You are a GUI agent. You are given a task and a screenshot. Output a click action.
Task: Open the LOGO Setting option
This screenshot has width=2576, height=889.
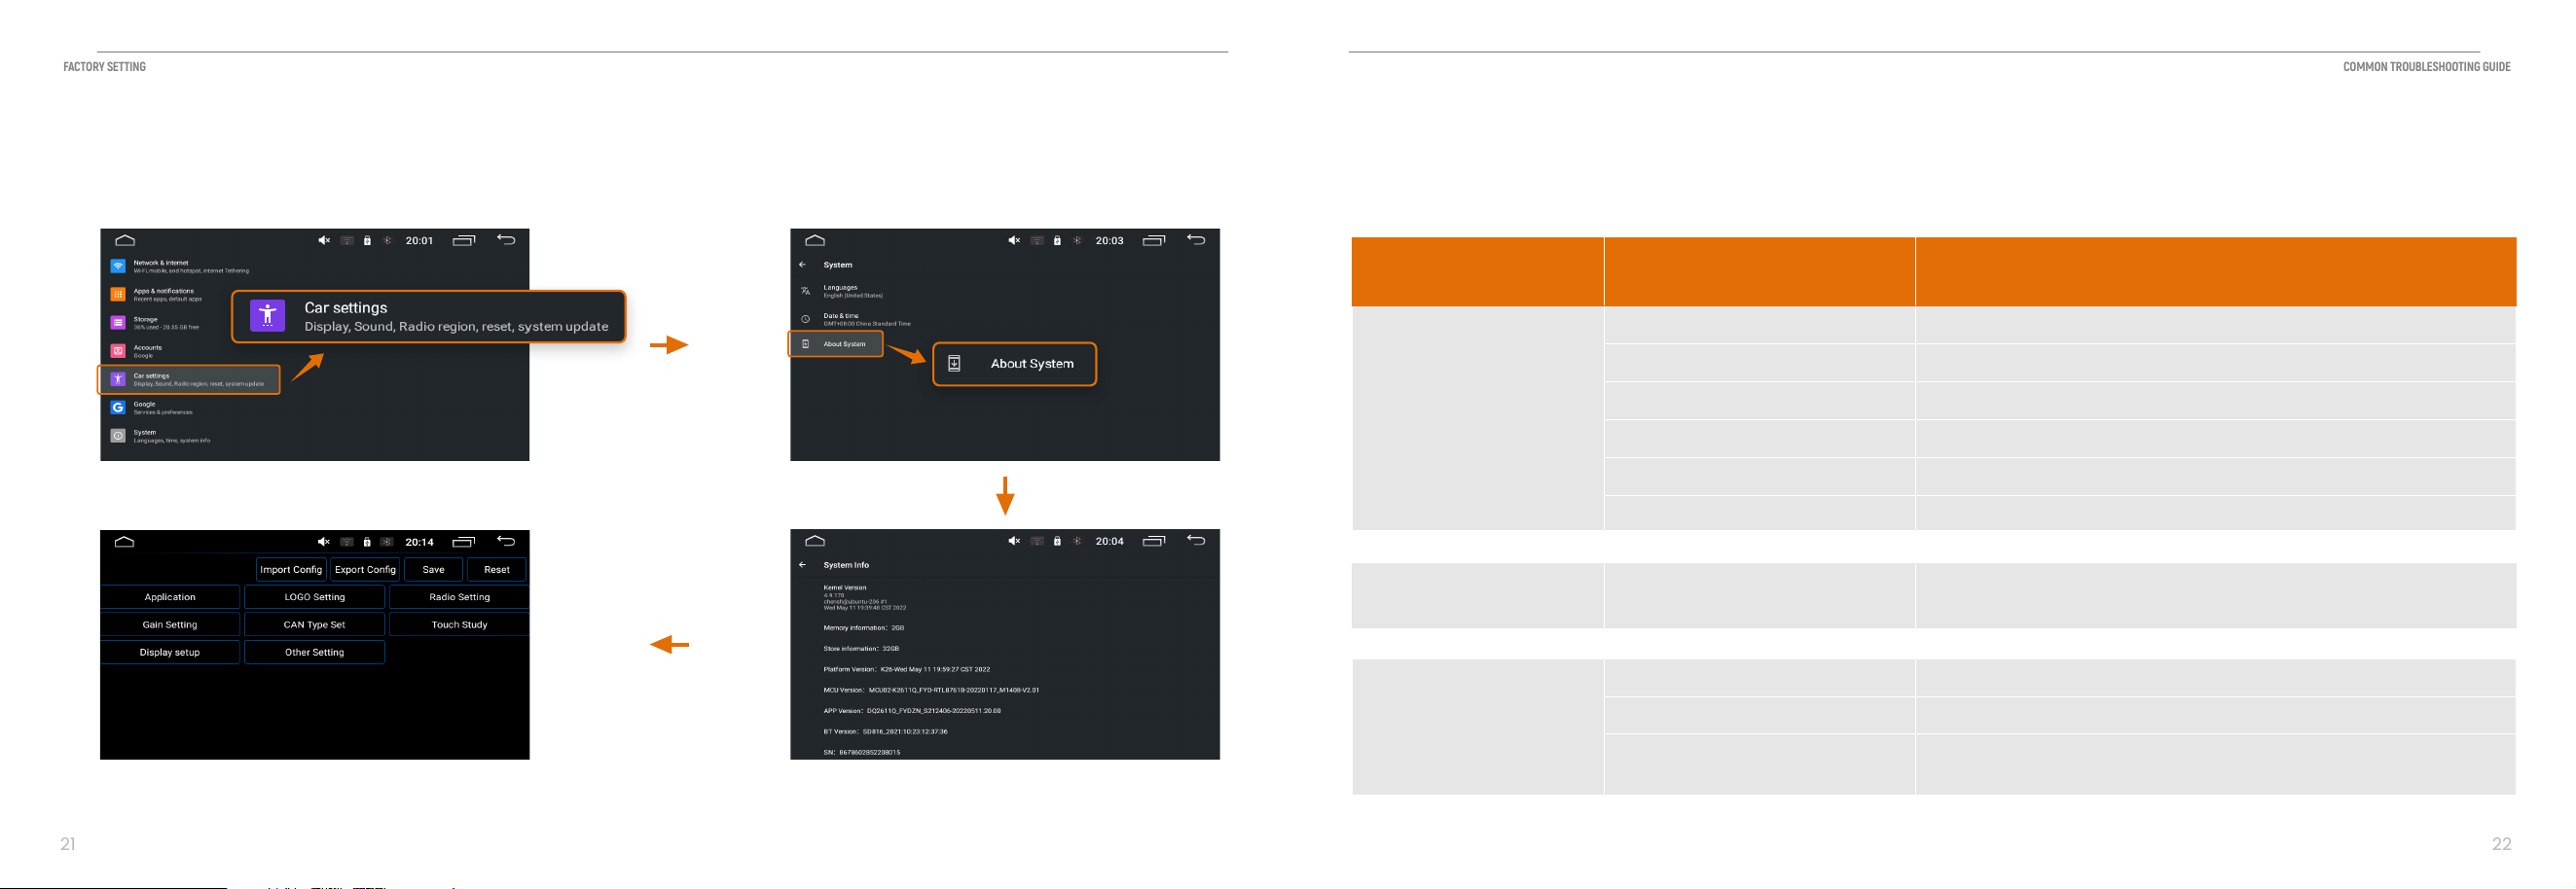(x=314, y=597)
